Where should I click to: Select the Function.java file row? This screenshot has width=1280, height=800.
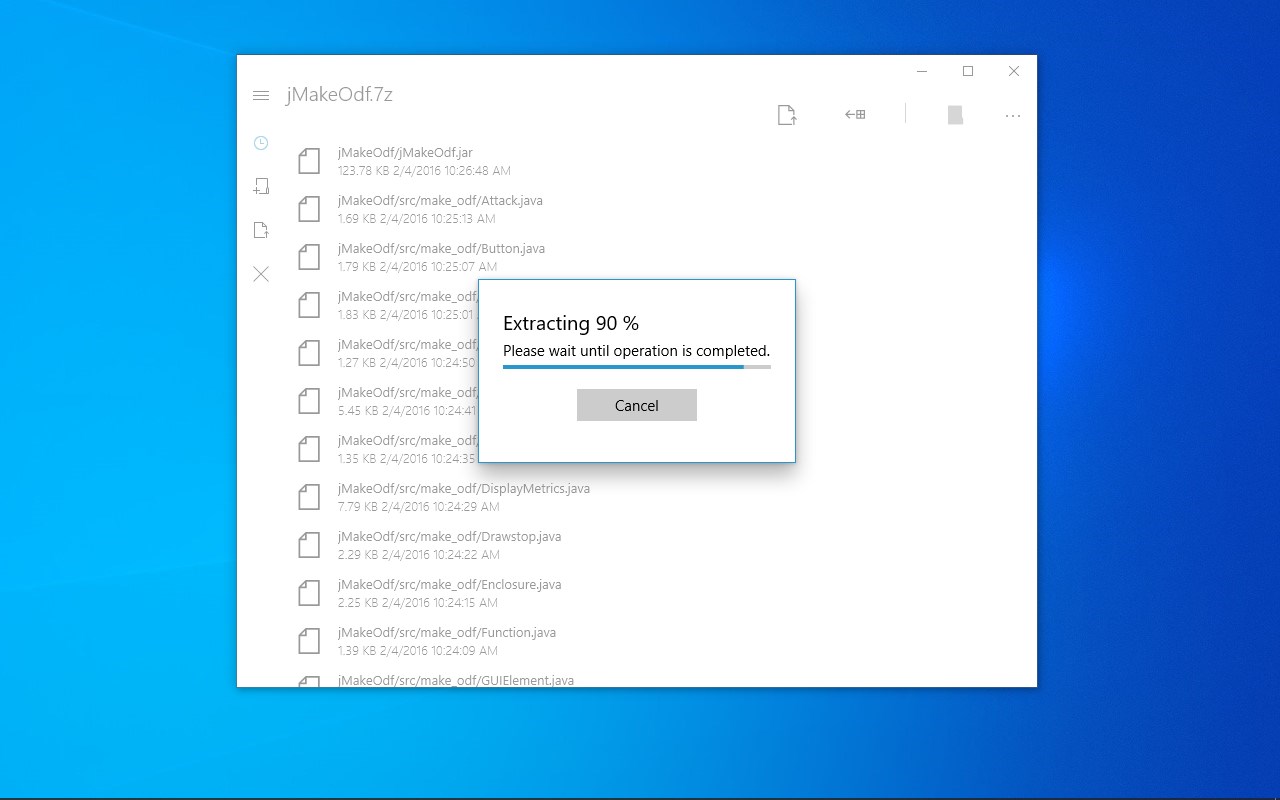[x=660, y=641]
